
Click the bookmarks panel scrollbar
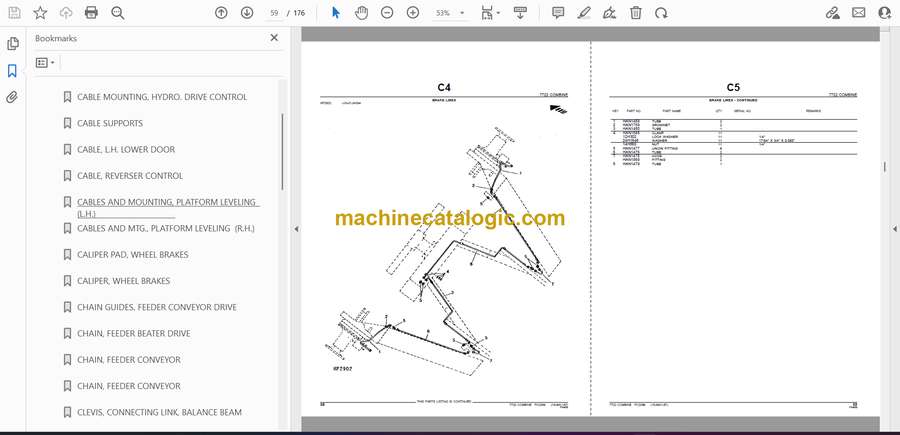coord(282,152)
